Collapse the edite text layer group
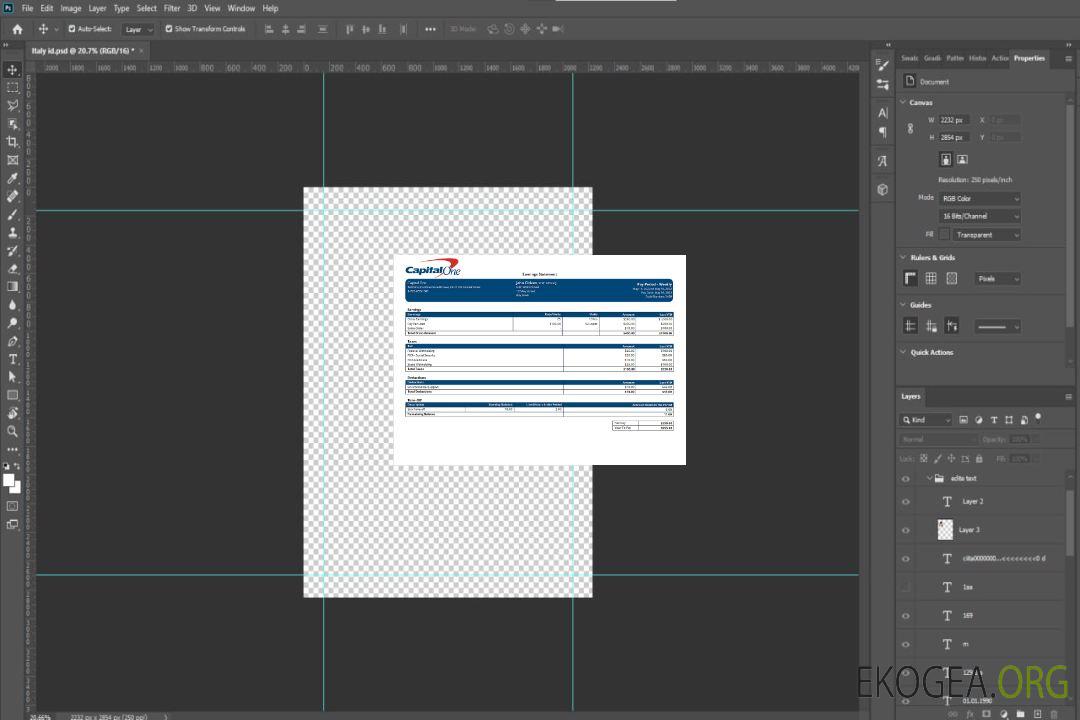The width and height of the screenshot is (1080, 720). (929, 479)
